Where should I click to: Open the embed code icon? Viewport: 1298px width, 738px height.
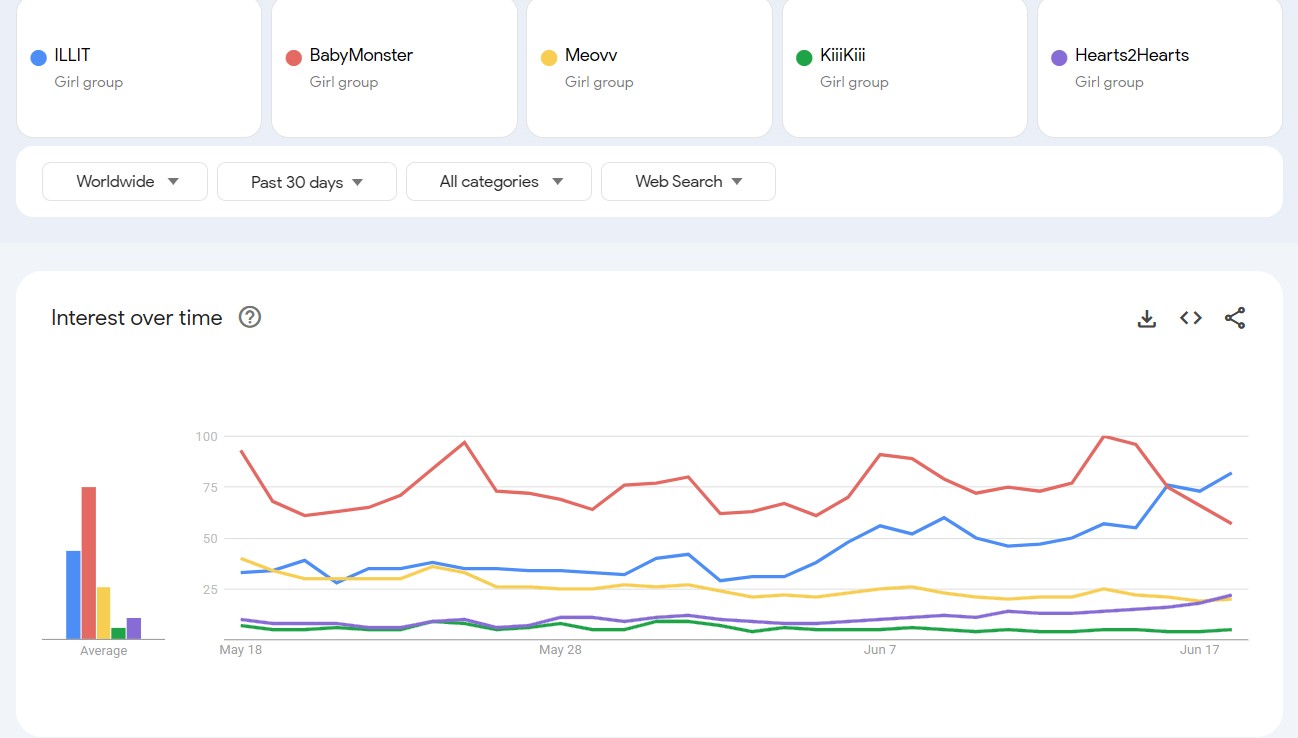point(1191,318)
